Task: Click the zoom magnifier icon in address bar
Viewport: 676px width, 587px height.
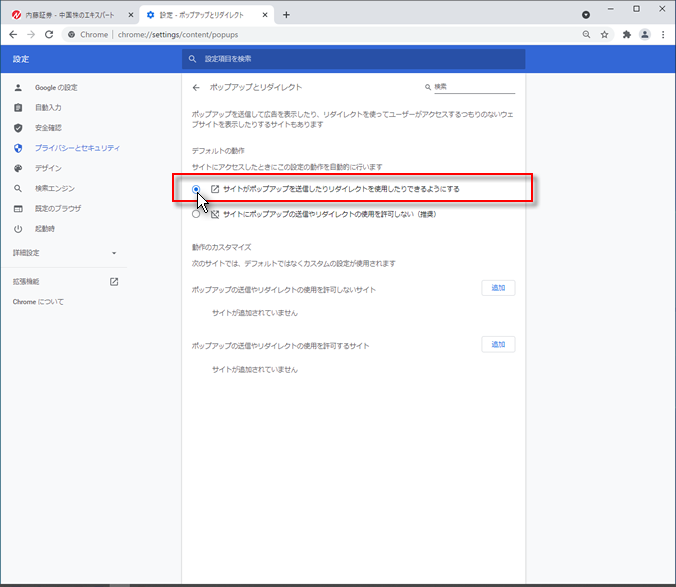Action: pos(585,34)
